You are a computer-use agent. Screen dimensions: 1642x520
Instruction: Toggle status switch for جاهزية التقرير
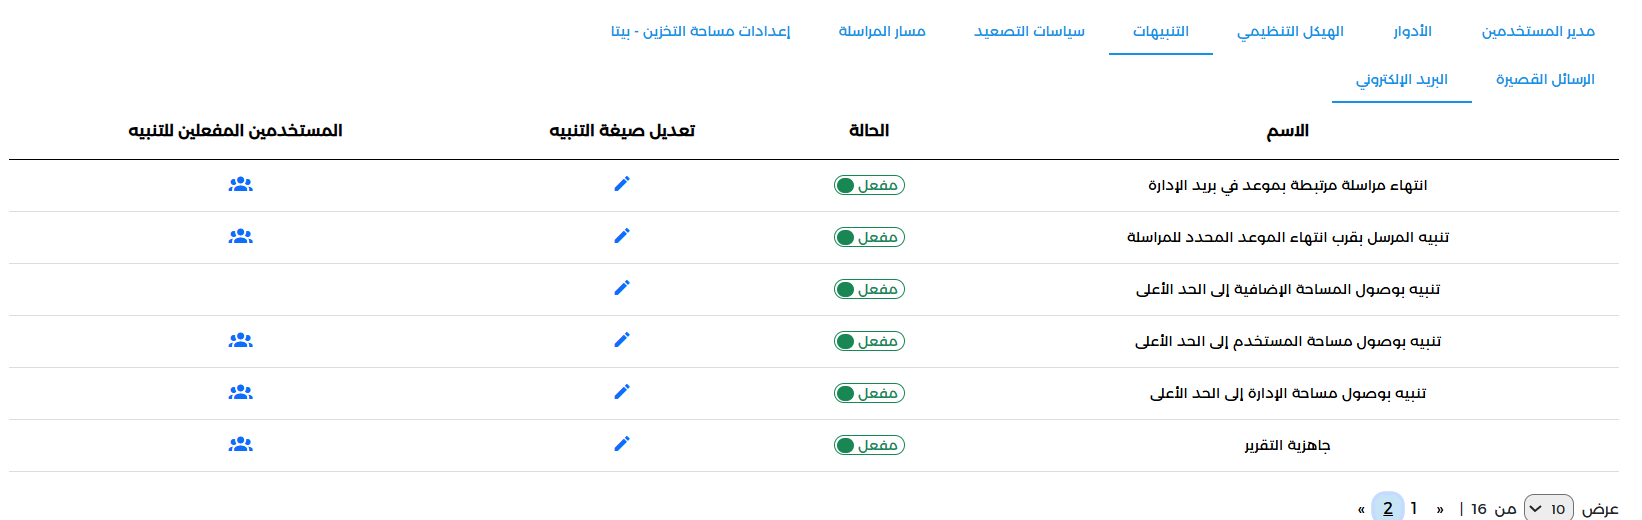tap(869, 445)
